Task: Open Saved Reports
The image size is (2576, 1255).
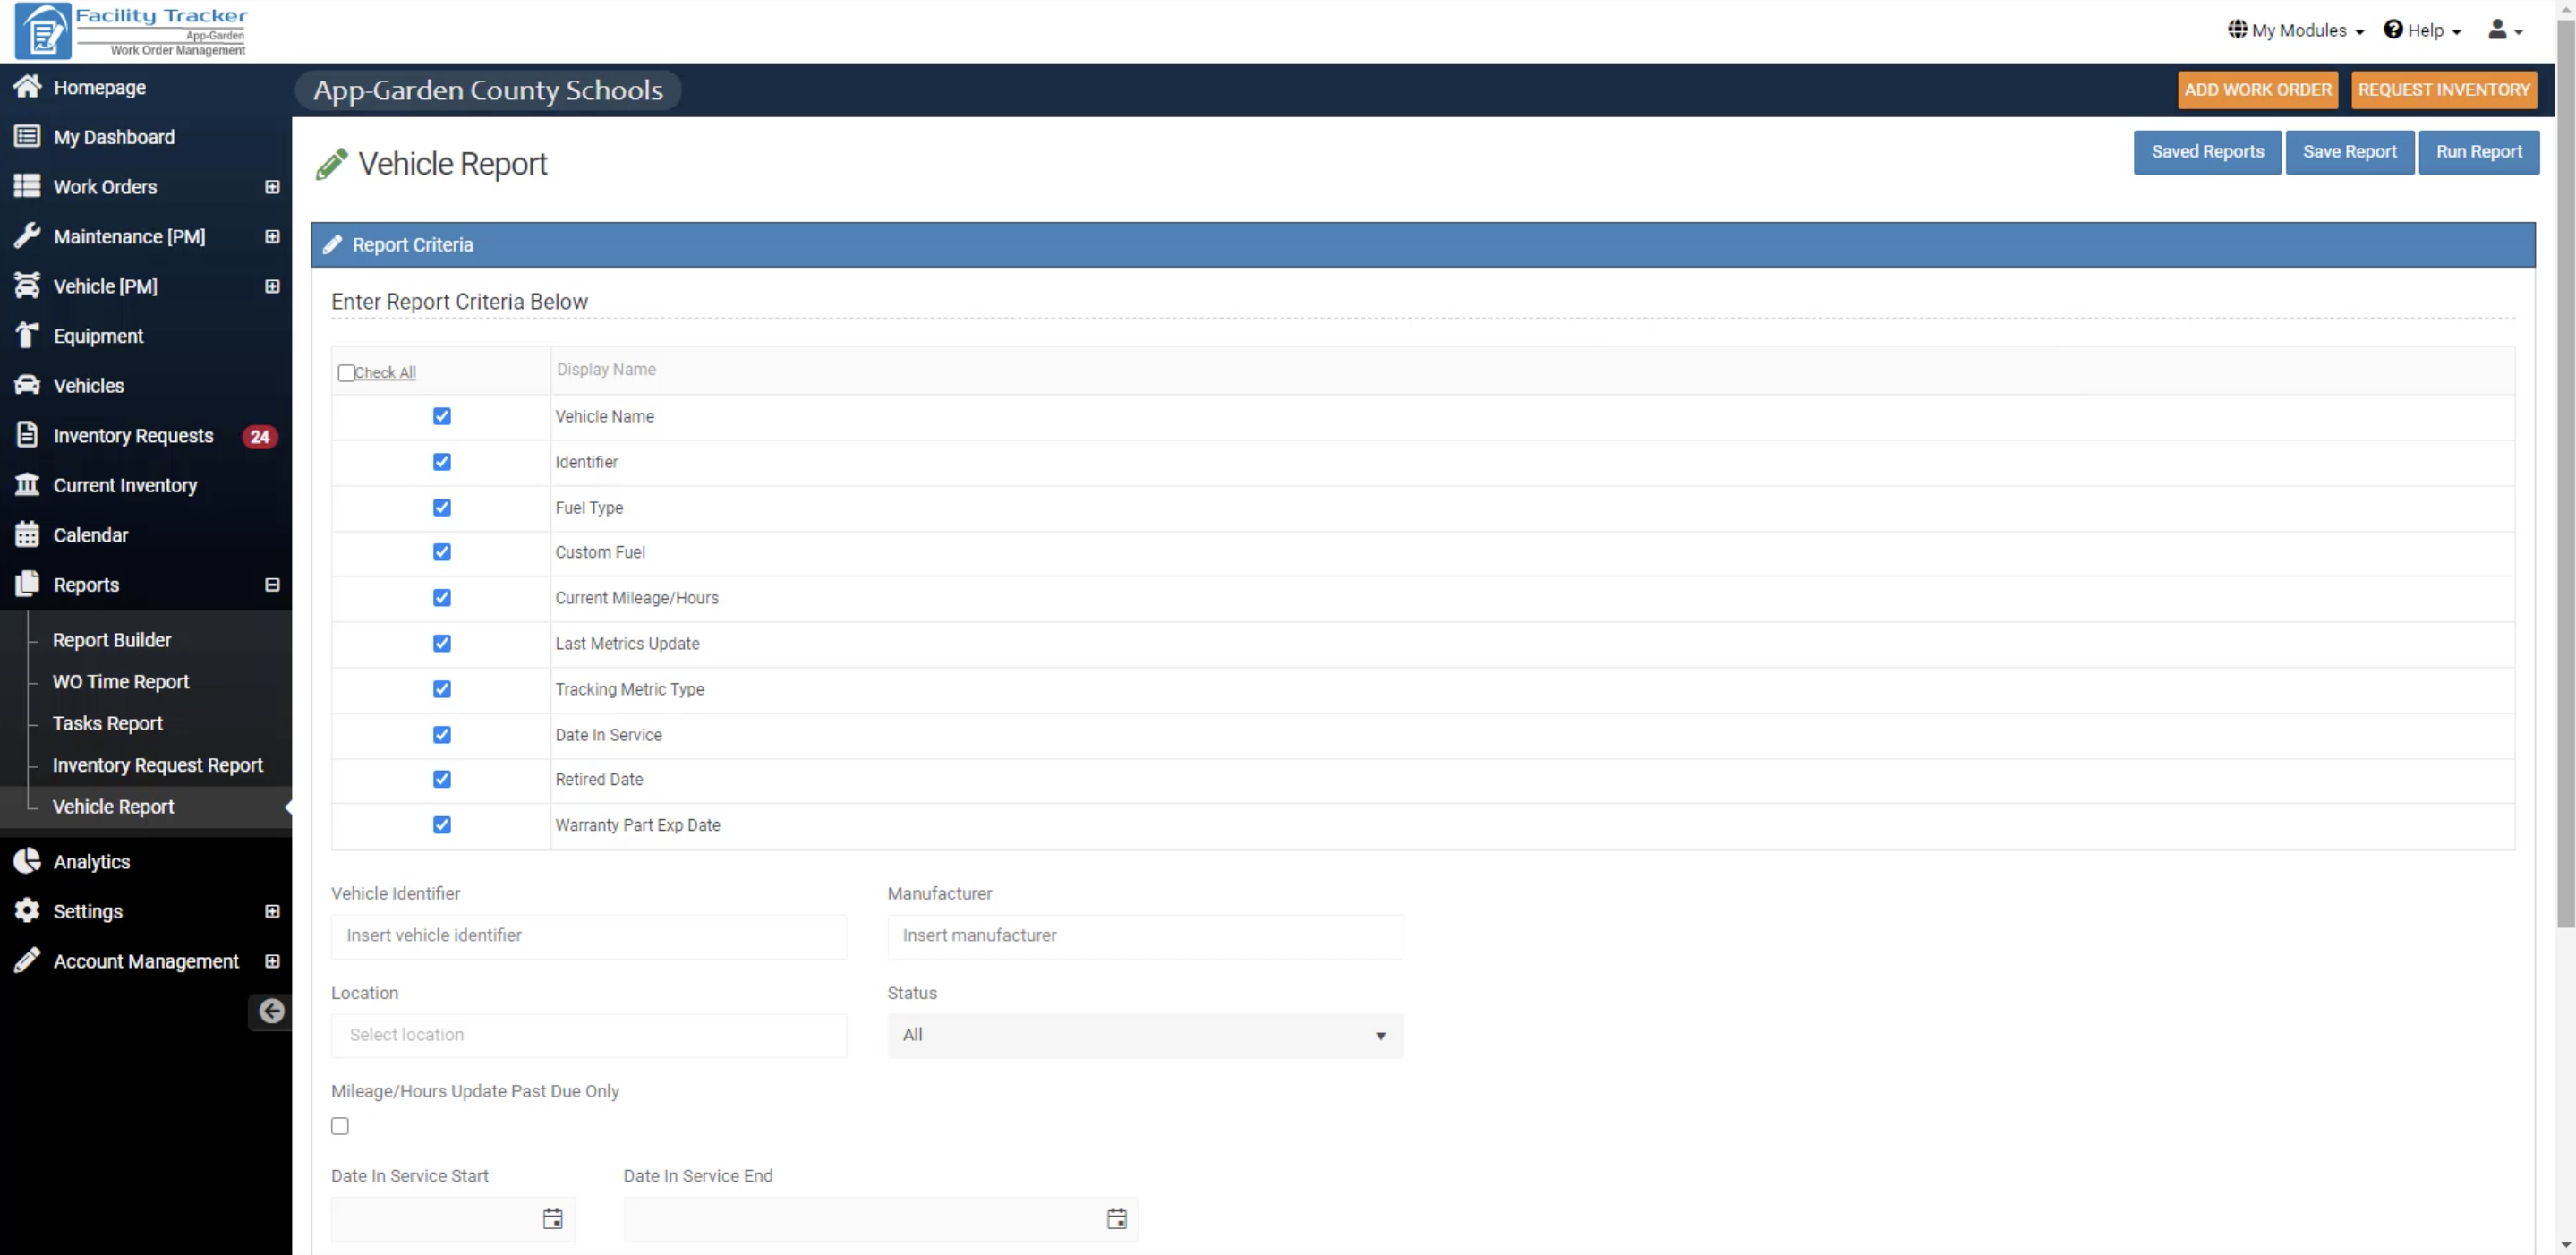Action: [x=2208, y=152]
